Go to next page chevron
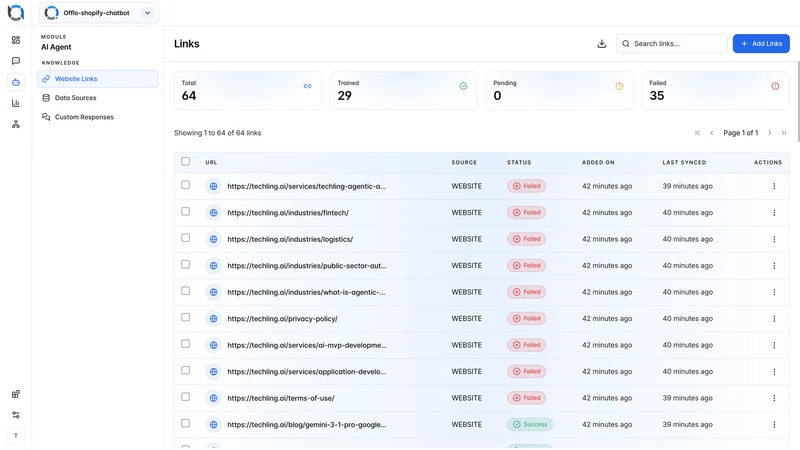The width and height of the screenshot is (800, 450). point(770,133)
